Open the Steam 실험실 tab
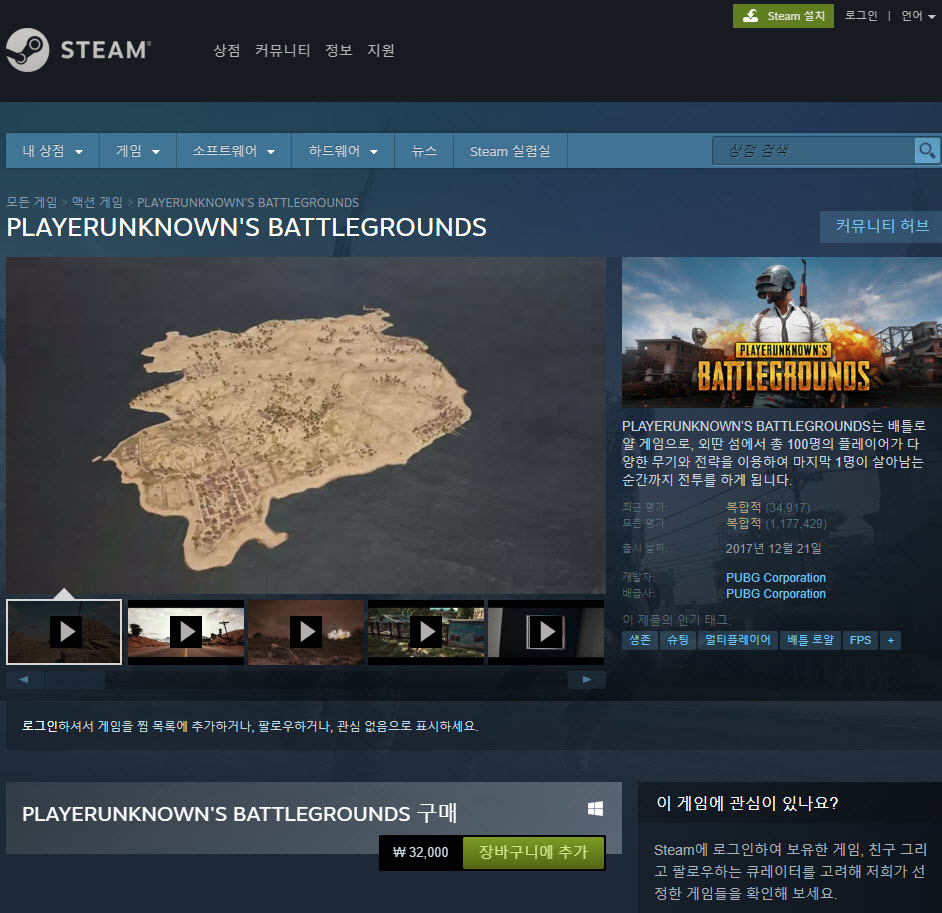The width and height of the screenshot is (942, 913). click(x=510, y=151)
